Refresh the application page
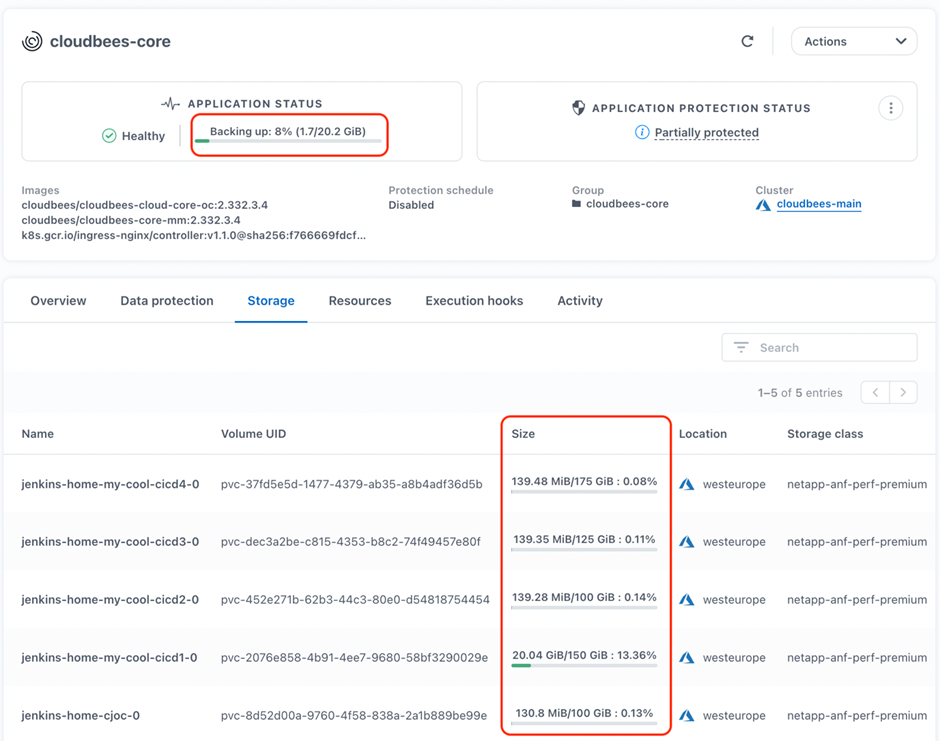 747,41
